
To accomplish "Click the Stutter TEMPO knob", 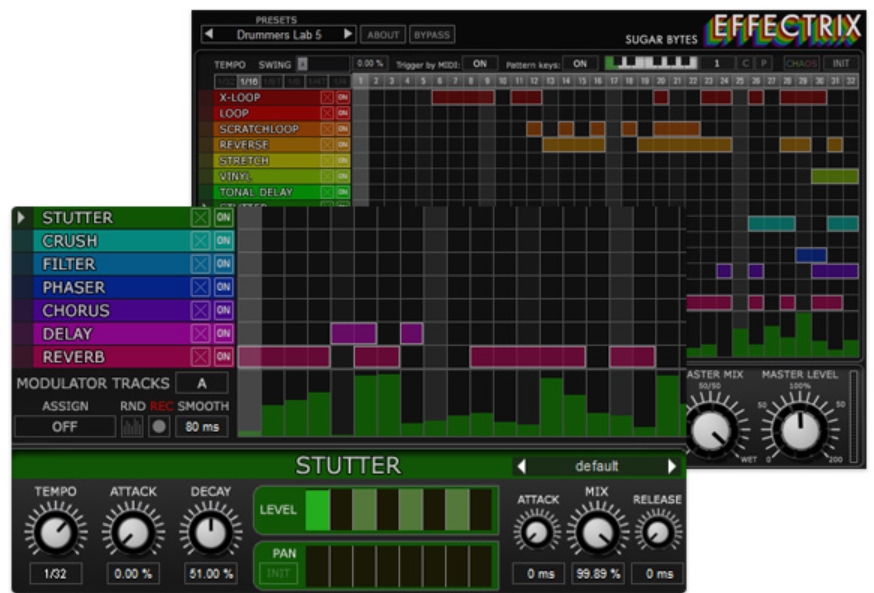I will point(56,531).
